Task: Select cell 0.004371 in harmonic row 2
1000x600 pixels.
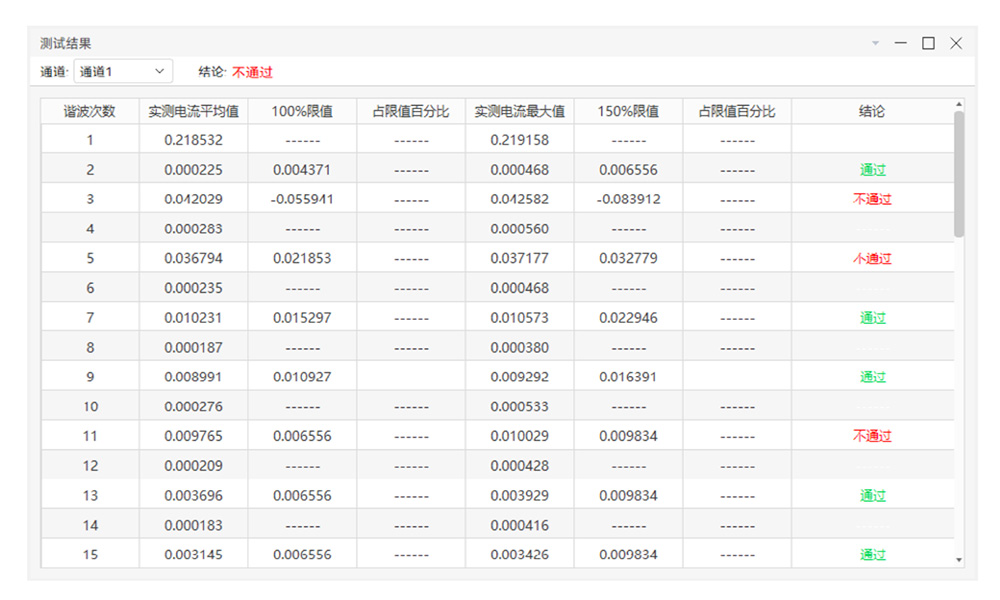Action: [x=302, y=170]
